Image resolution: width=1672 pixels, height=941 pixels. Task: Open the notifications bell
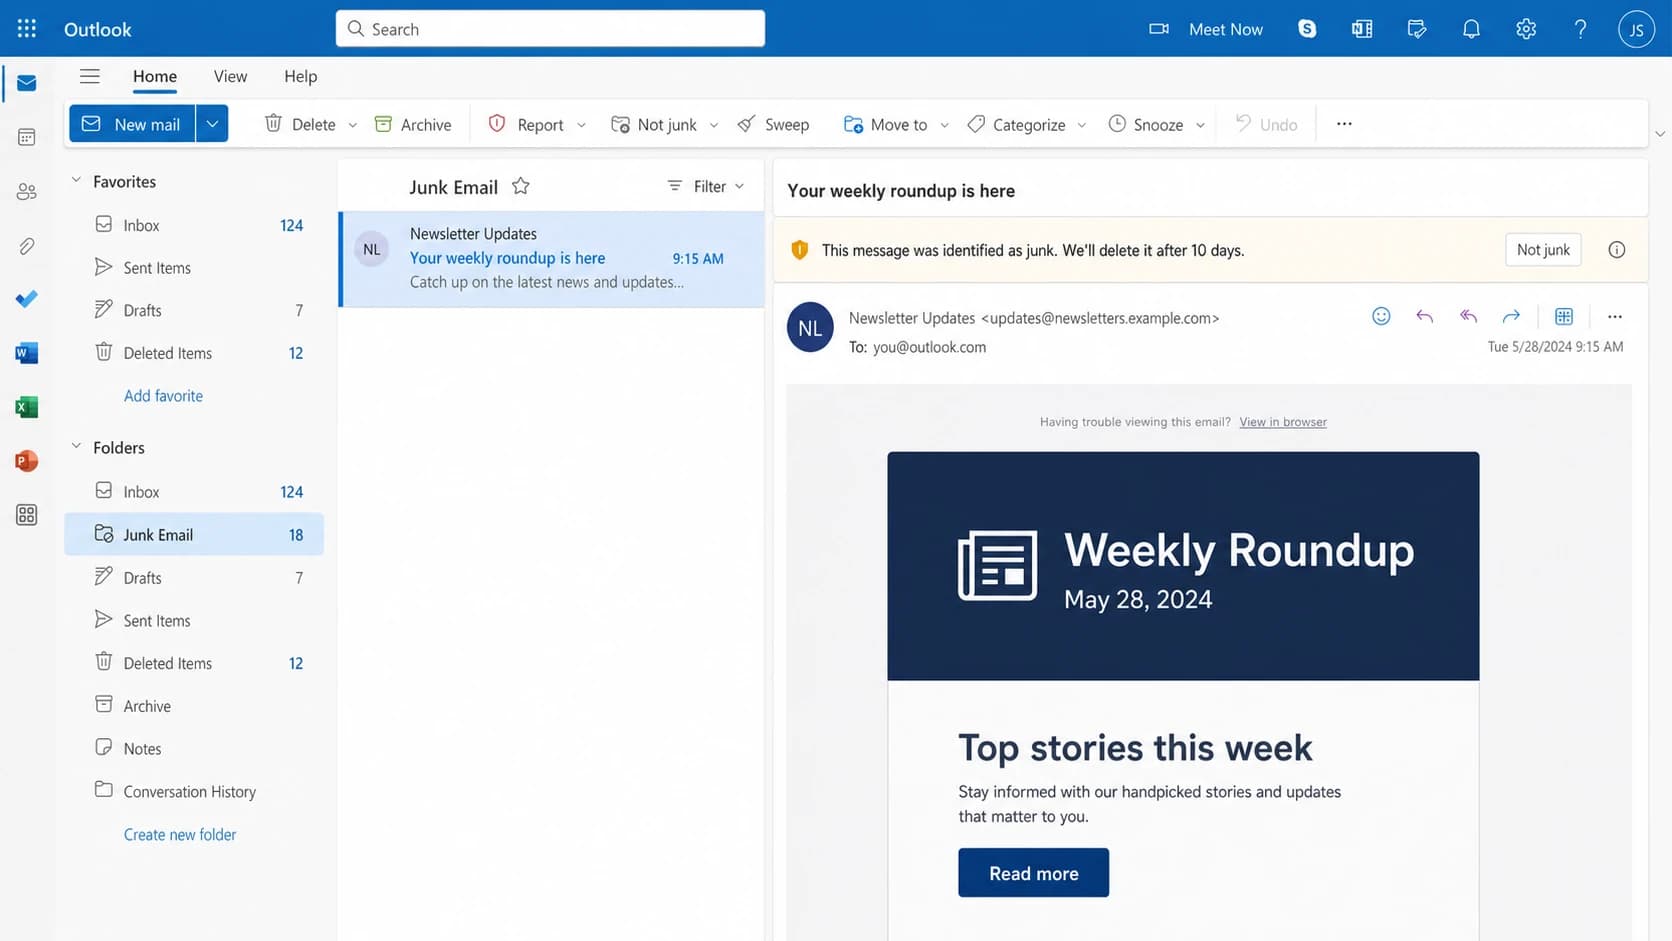coord(1471,29)
